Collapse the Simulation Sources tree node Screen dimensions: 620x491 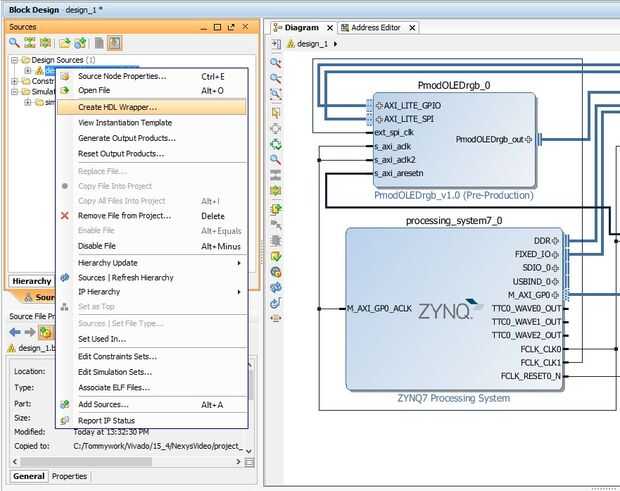point(15,92)
